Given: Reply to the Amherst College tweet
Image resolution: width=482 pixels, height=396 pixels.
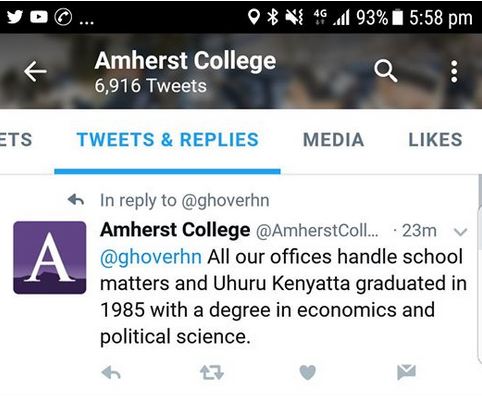Looking at the screenshot, I should tap(111, 372).
